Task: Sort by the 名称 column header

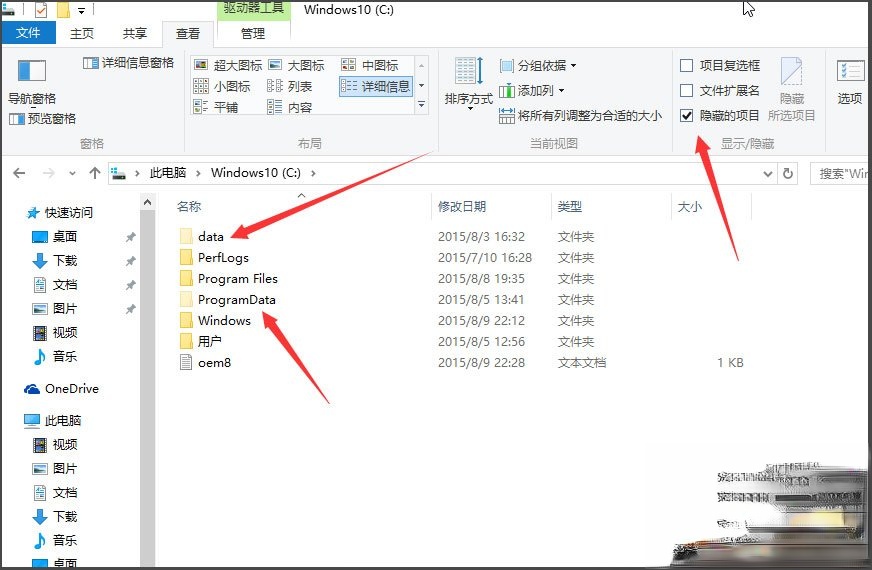Action: coord(189,206)
